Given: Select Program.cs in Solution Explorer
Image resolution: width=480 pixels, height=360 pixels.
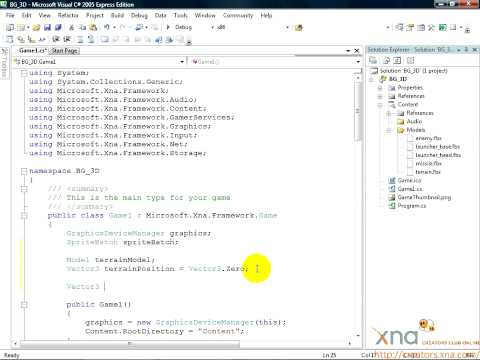Looking at the screenshot, I should (412, 206).
